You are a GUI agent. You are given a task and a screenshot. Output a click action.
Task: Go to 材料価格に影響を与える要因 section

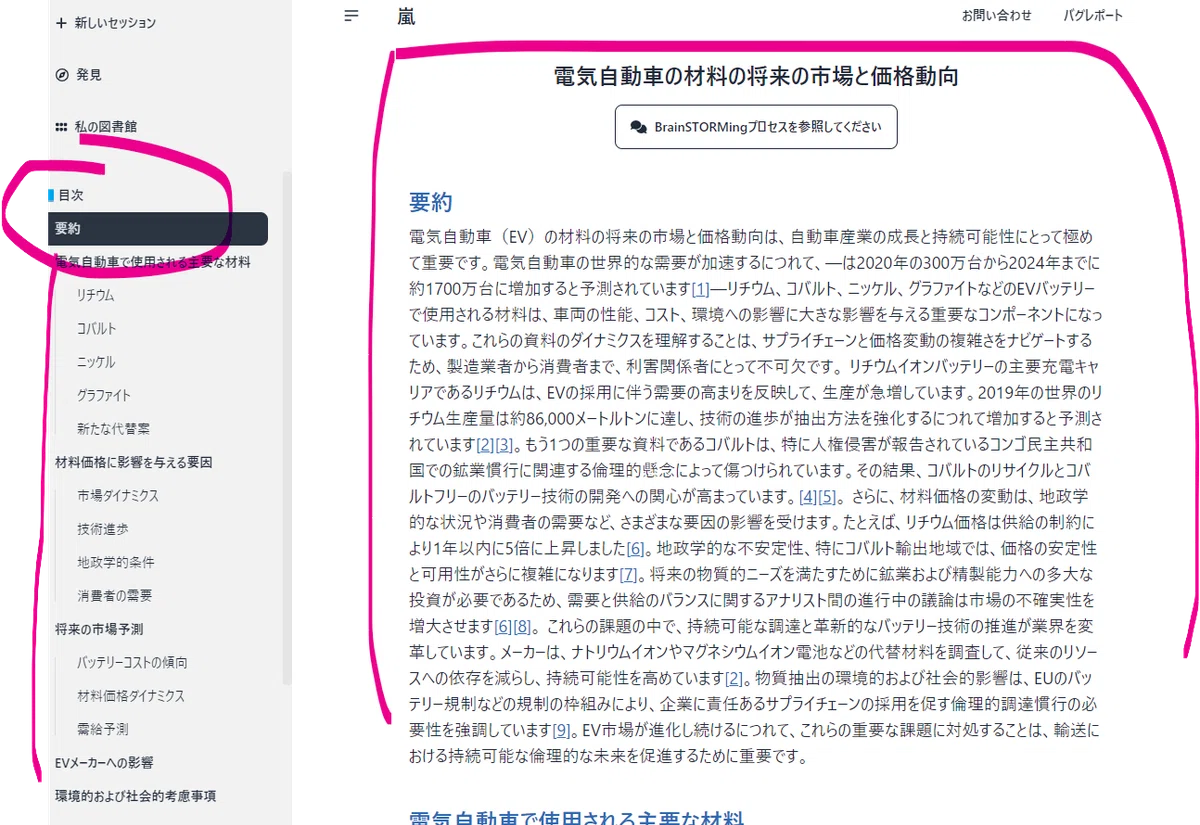pos(133,462)
